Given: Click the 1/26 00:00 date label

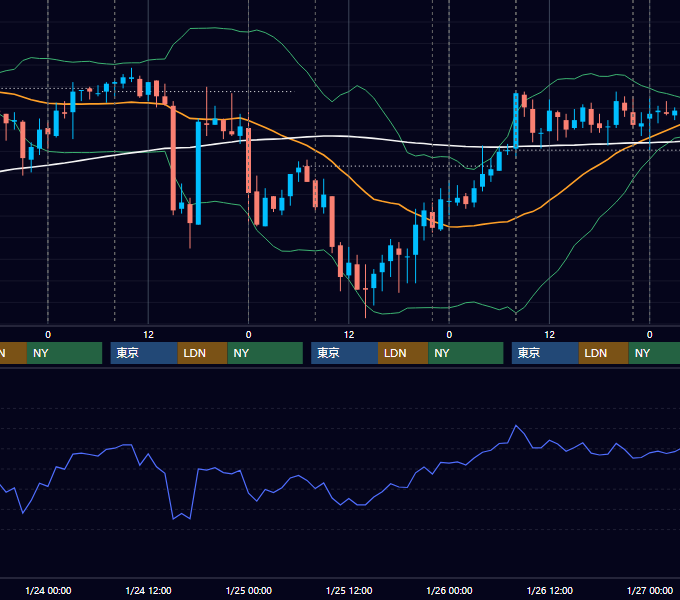Looking at the screenshot, I should coord(449,590).
